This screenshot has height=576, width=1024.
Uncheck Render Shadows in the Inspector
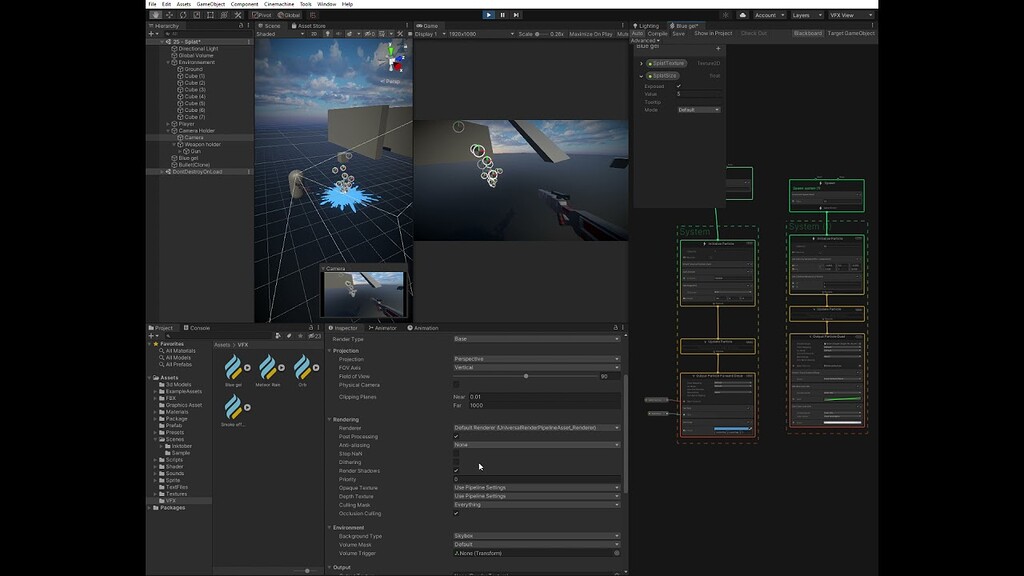456,470
